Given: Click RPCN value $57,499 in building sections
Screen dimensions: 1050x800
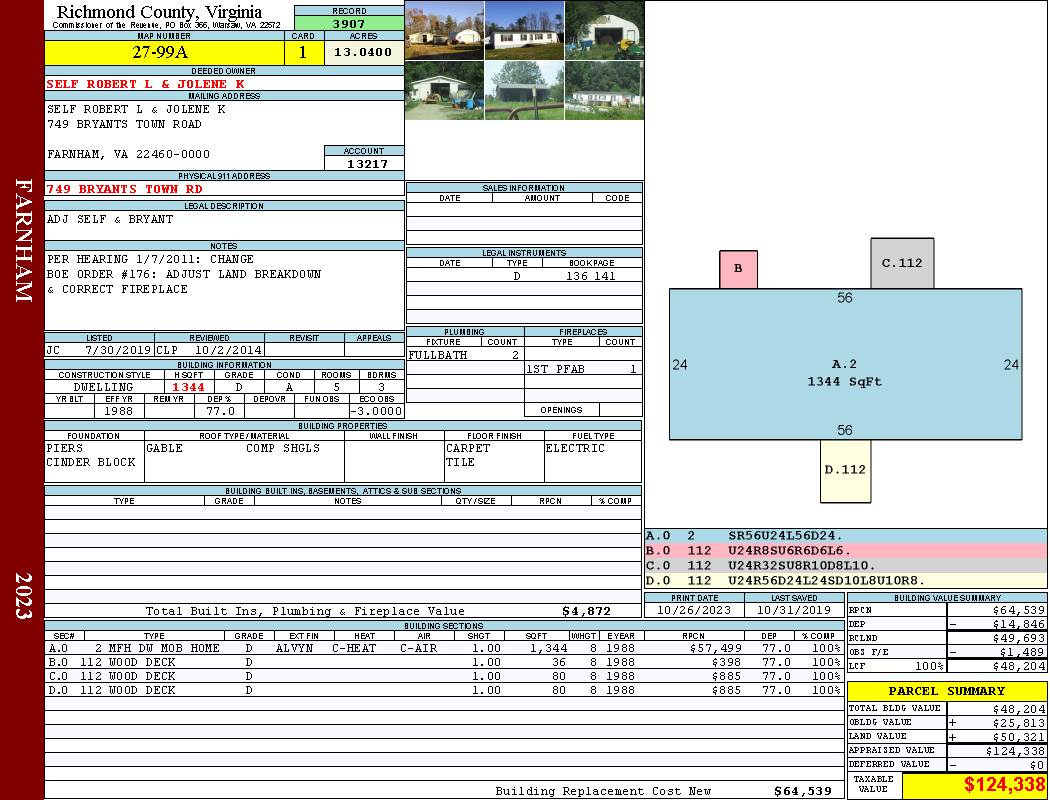Looking at the screenshot, I should click(715, 648).
